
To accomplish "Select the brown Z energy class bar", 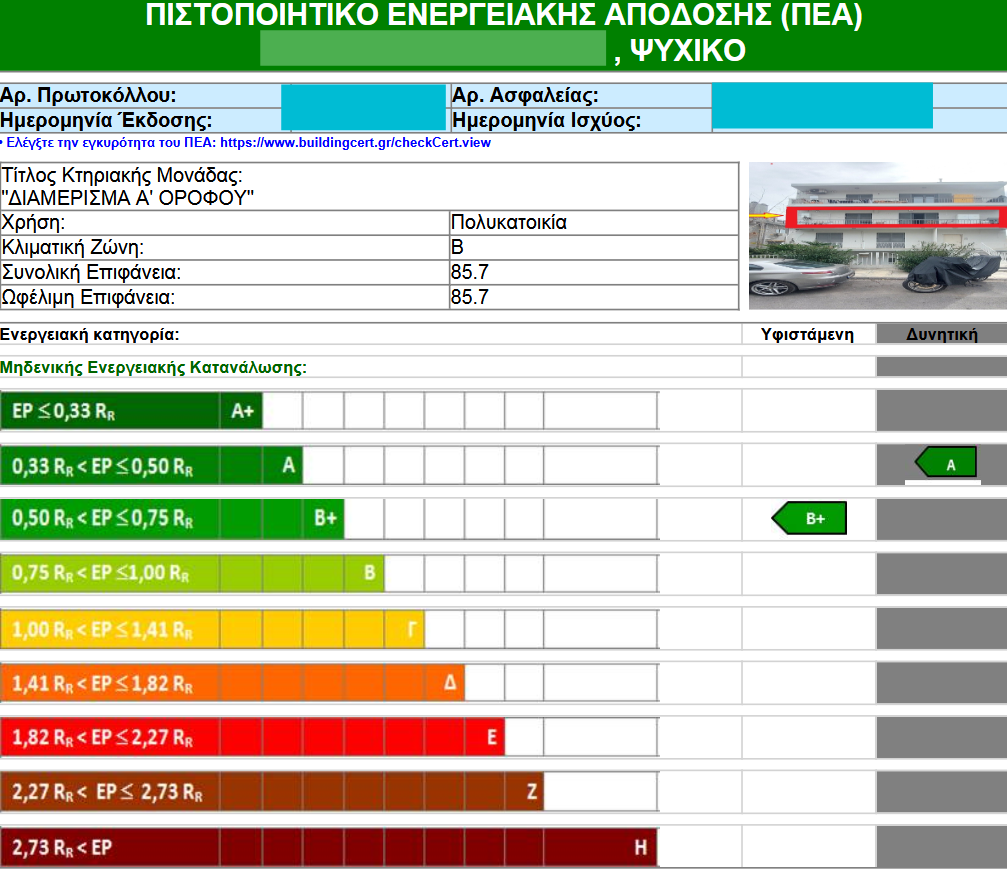I will click(270, 794).
